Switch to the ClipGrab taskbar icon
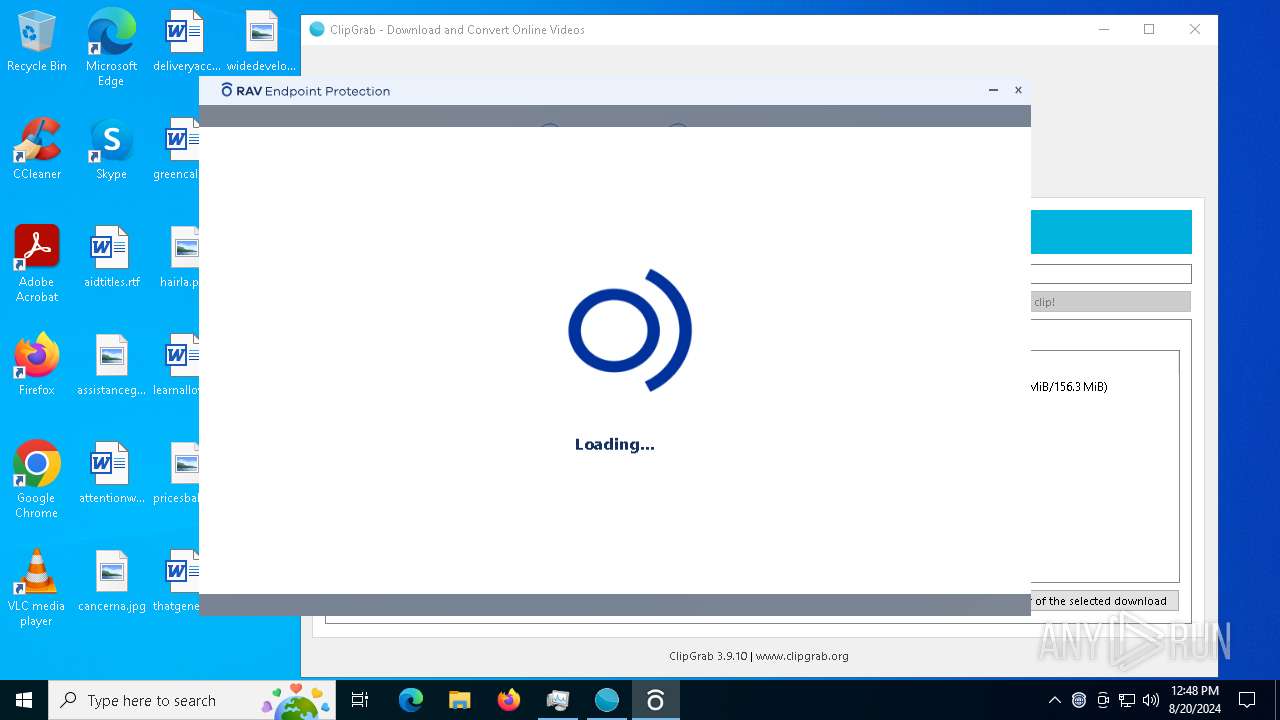This screenshot has height=720, width=1280. coord(607,700)
